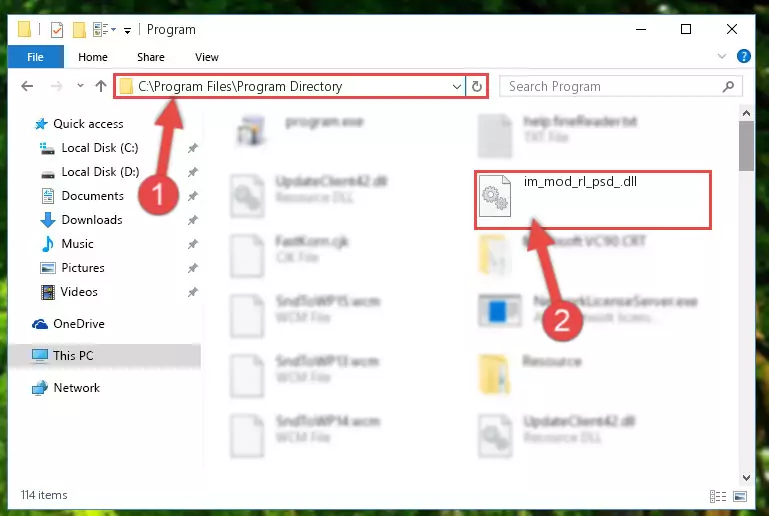Unpin Music via its pin icon
Screen dimensions: 769x516
[x=193, y=244]
